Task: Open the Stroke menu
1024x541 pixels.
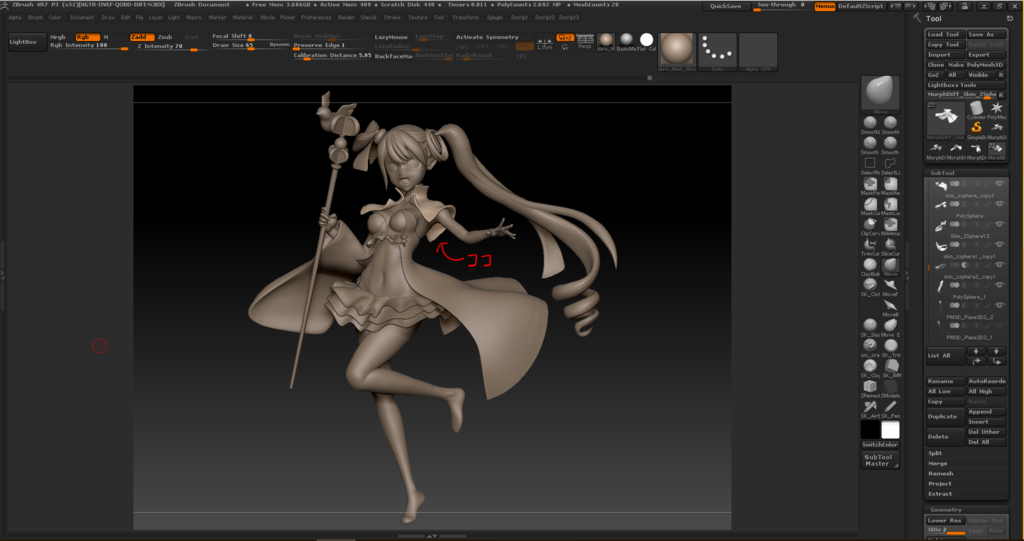Action: (392, 18)
